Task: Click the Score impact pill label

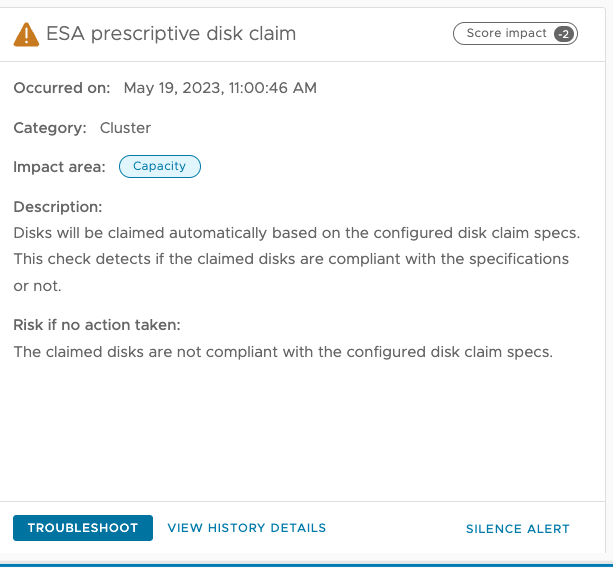Action: (x=506, y=34)
